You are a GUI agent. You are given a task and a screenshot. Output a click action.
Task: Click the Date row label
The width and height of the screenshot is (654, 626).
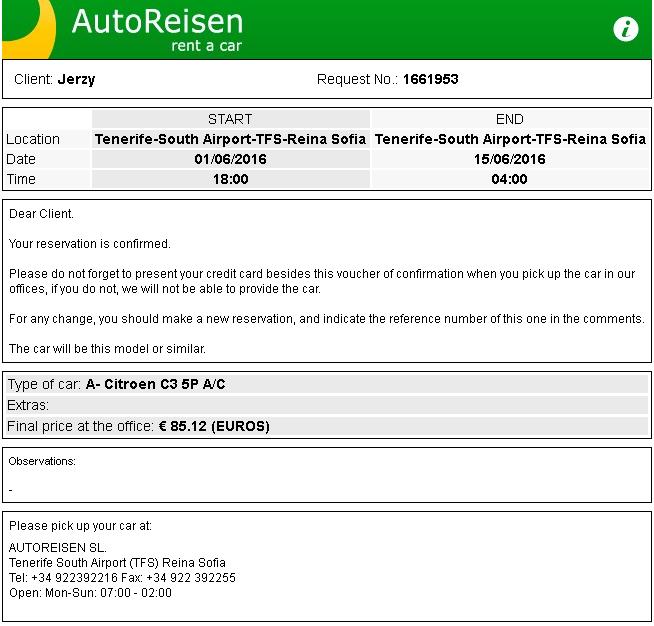tap(21, 159)
